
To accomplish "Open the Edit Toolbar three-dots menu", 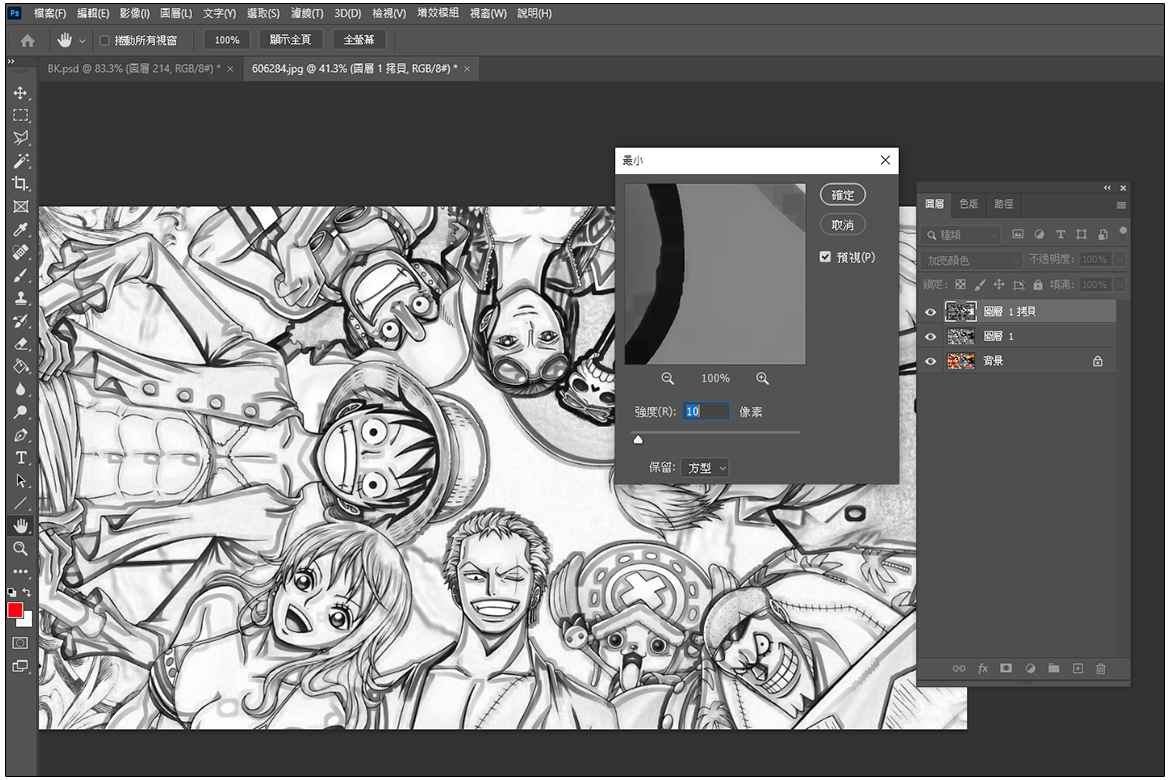I will click(x=20, y=572).
